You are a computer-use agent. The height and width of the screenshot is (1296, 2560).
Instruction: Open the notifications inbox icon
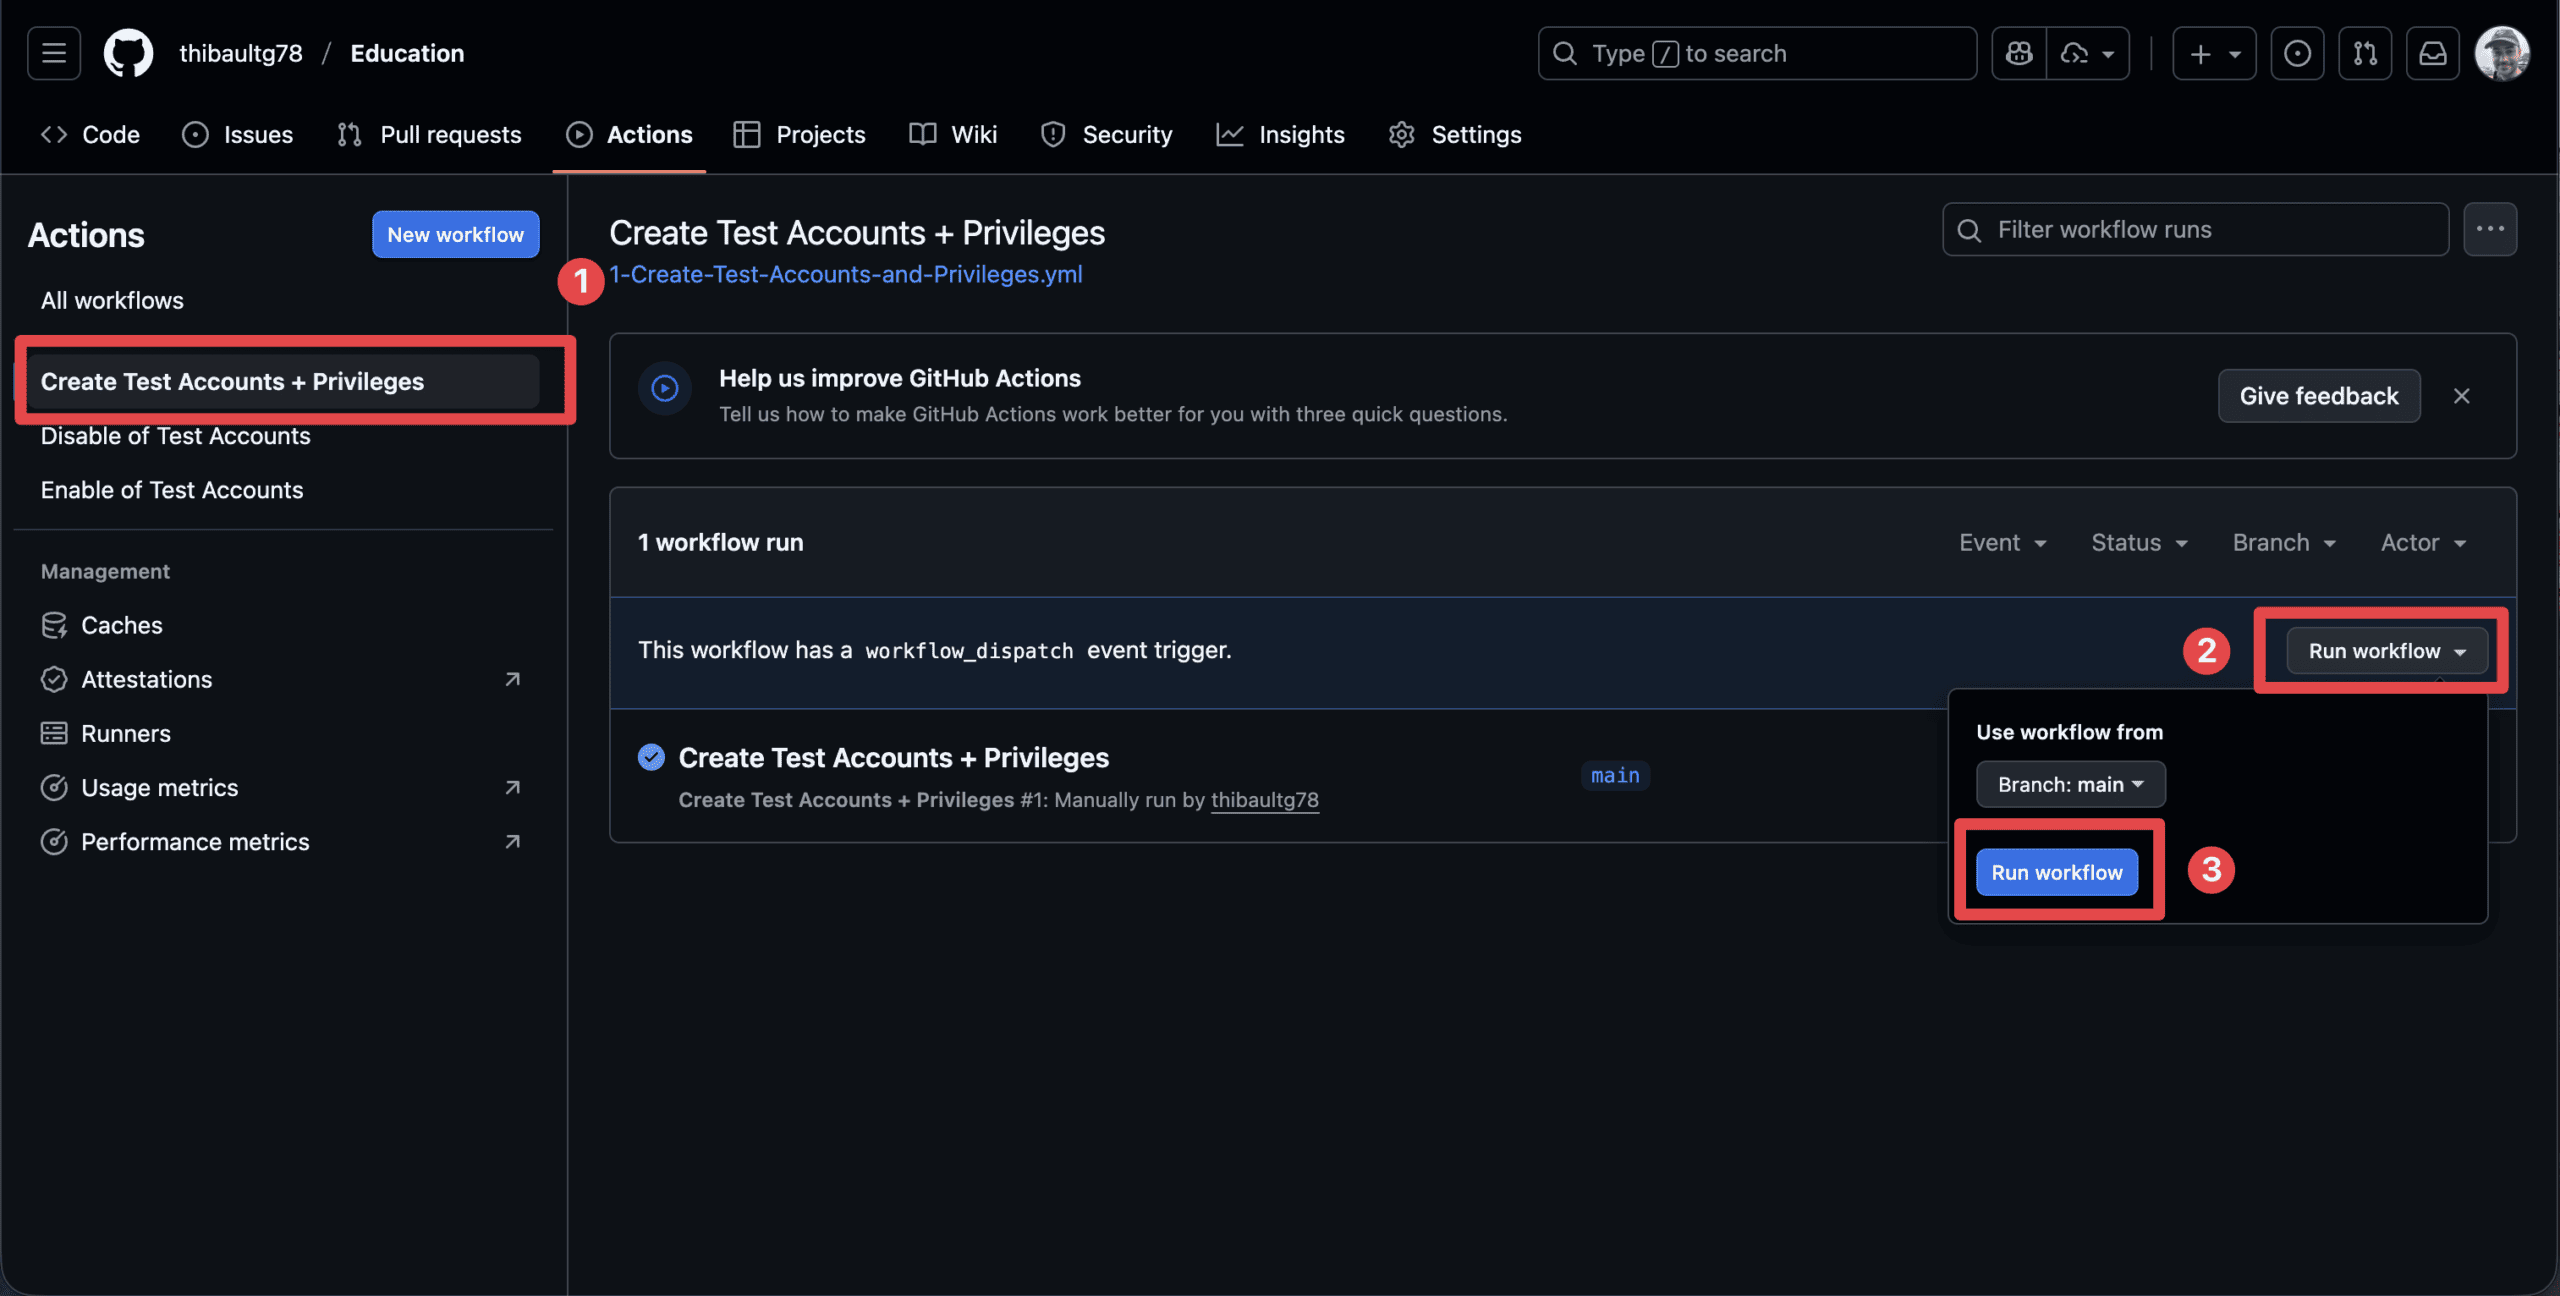(x=2432, y=53)
